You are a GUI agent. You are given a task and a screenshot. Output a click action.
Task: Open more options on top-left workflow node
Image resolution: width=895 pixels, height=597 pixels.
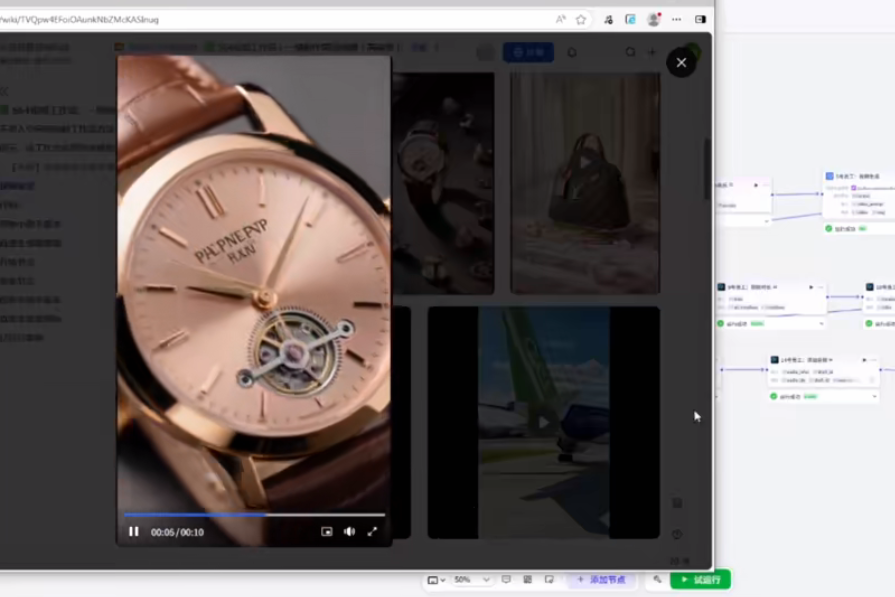[766, 185]
